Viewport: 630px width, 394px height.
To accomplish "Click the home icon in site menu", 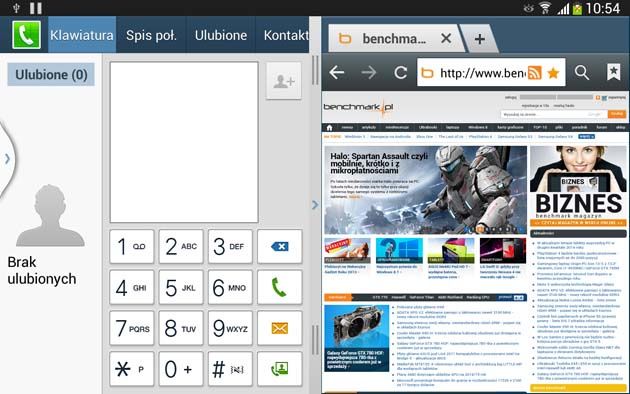I will (x=329, y=128).
